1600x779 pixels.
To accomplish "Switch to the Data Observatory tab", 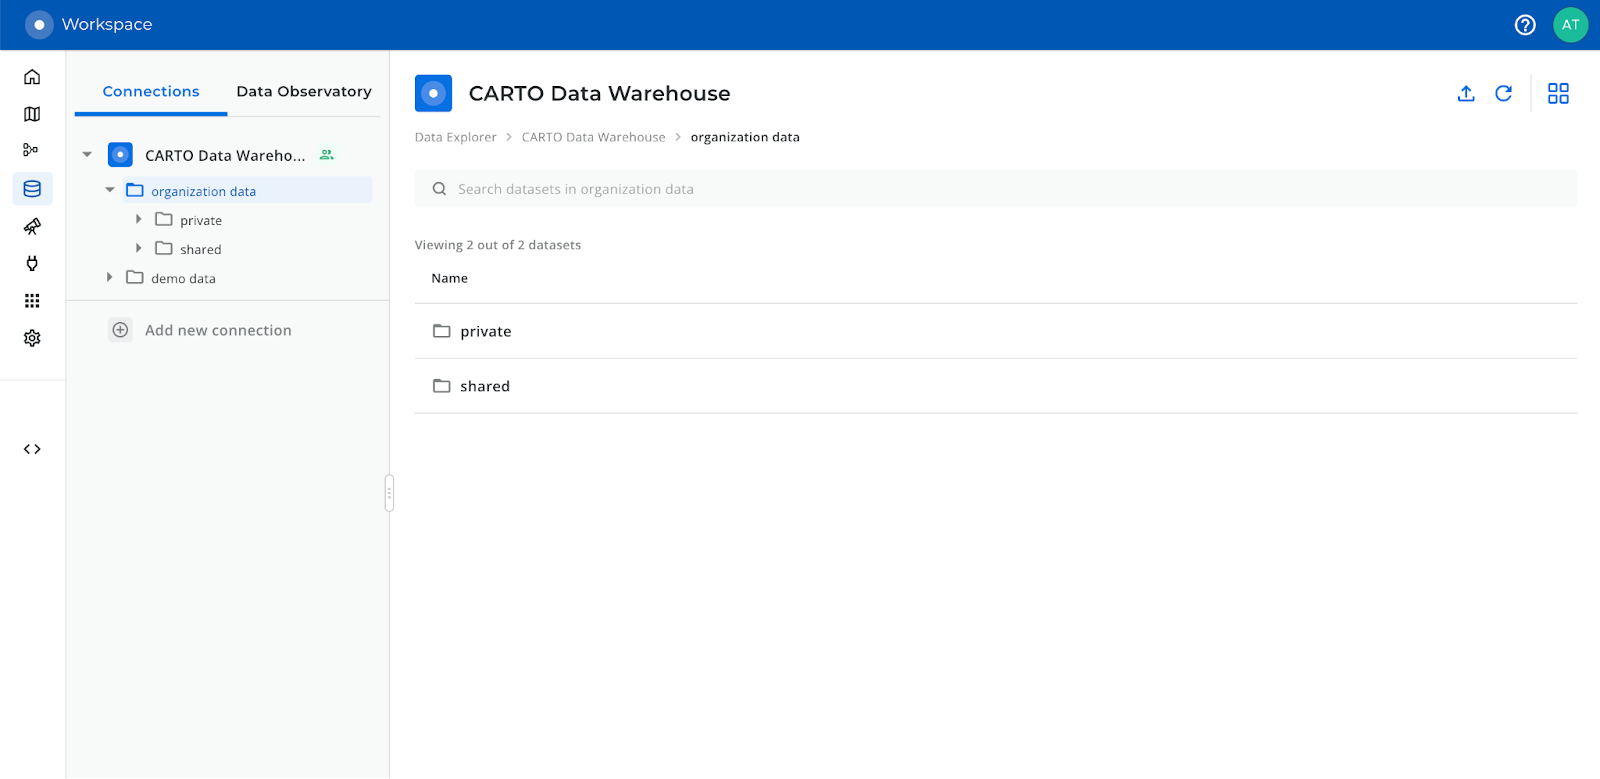I will point(303,91).
